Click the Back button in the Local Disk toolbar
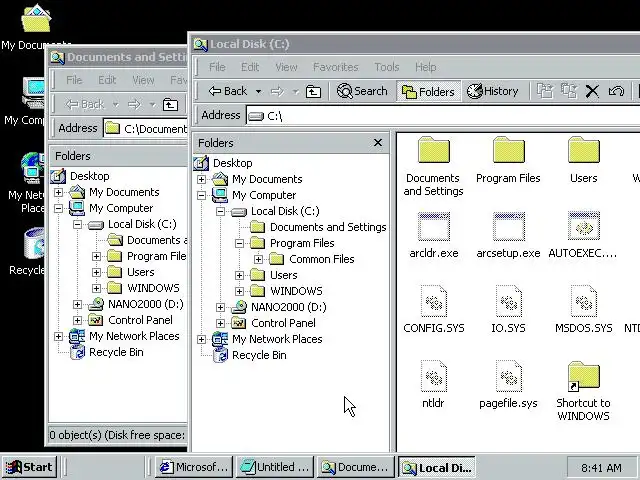The image size is (640, 480). (228, 91)
